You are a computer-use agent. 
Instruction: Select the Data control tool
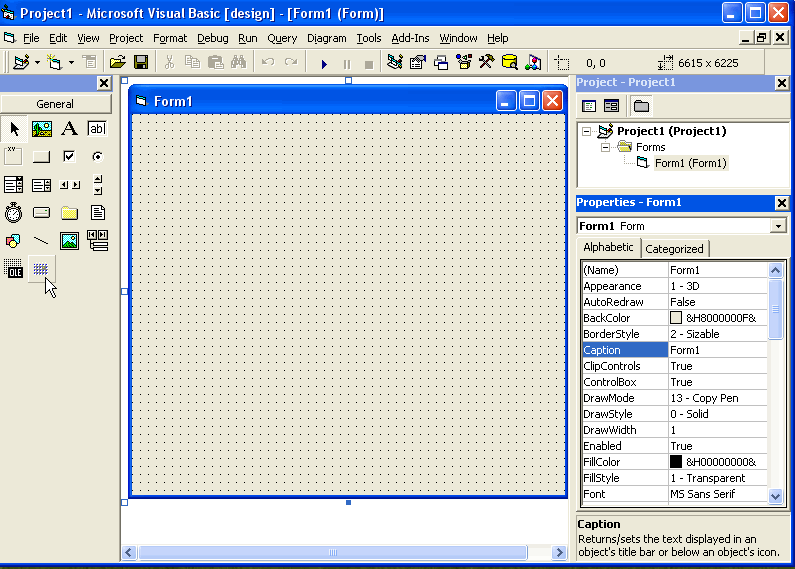tap(97, 241)
